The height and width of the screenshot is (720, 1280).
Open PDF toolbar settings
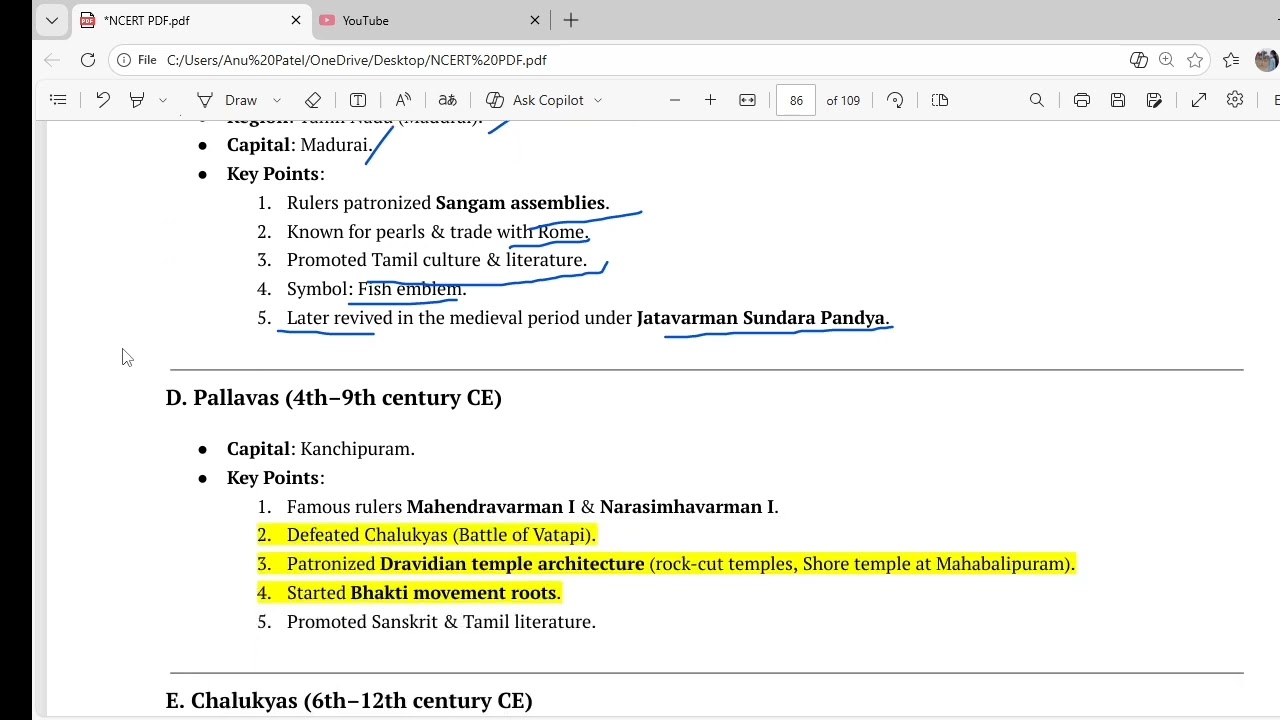[1235, 100]
